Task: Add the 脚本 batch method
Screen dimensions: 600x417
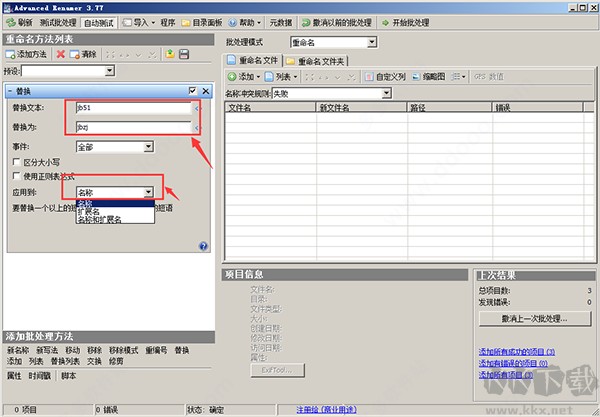Action: (68, 376)
